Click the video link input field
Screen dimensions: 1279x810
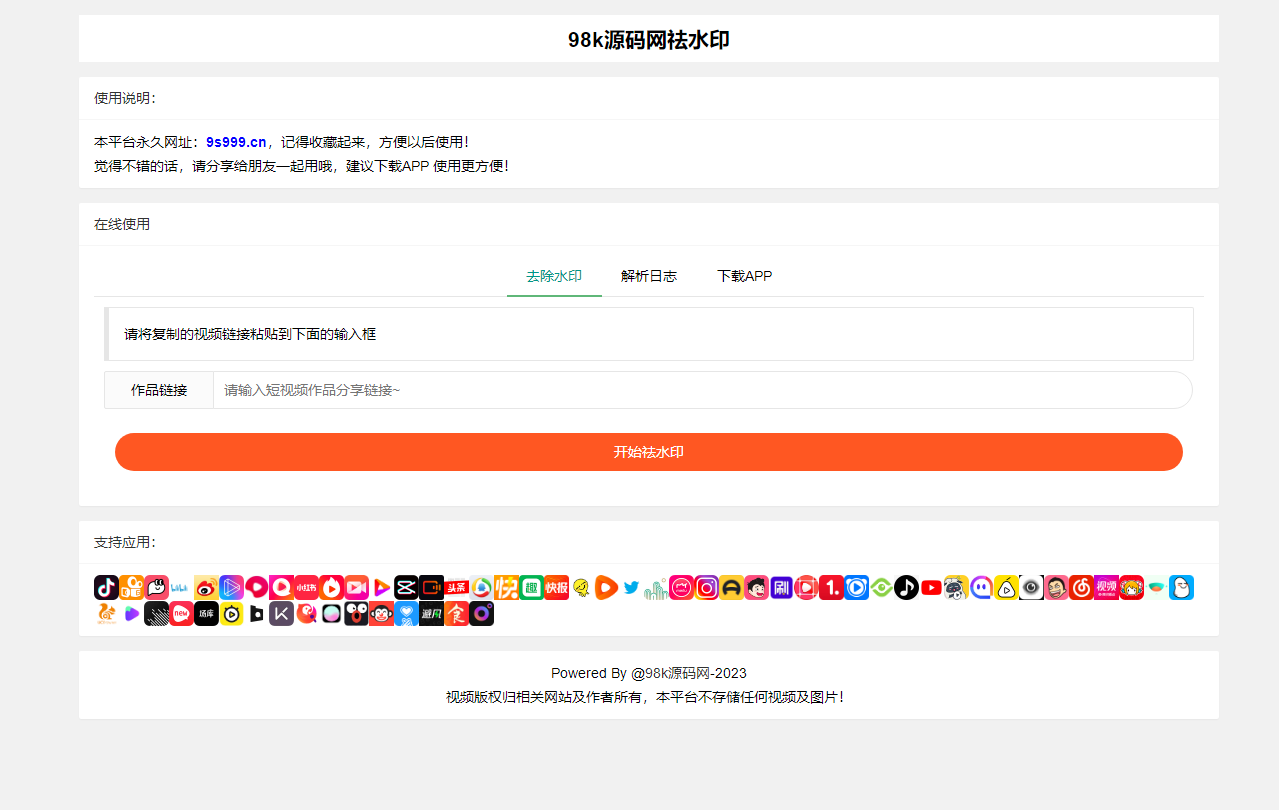click(x=700, y=390)
